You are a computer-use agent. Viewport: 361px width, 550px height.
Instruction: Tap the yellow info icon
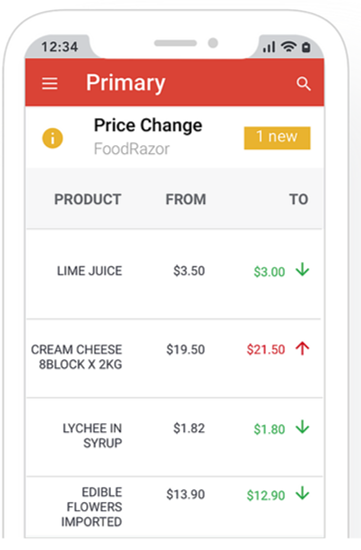(53, 138)
